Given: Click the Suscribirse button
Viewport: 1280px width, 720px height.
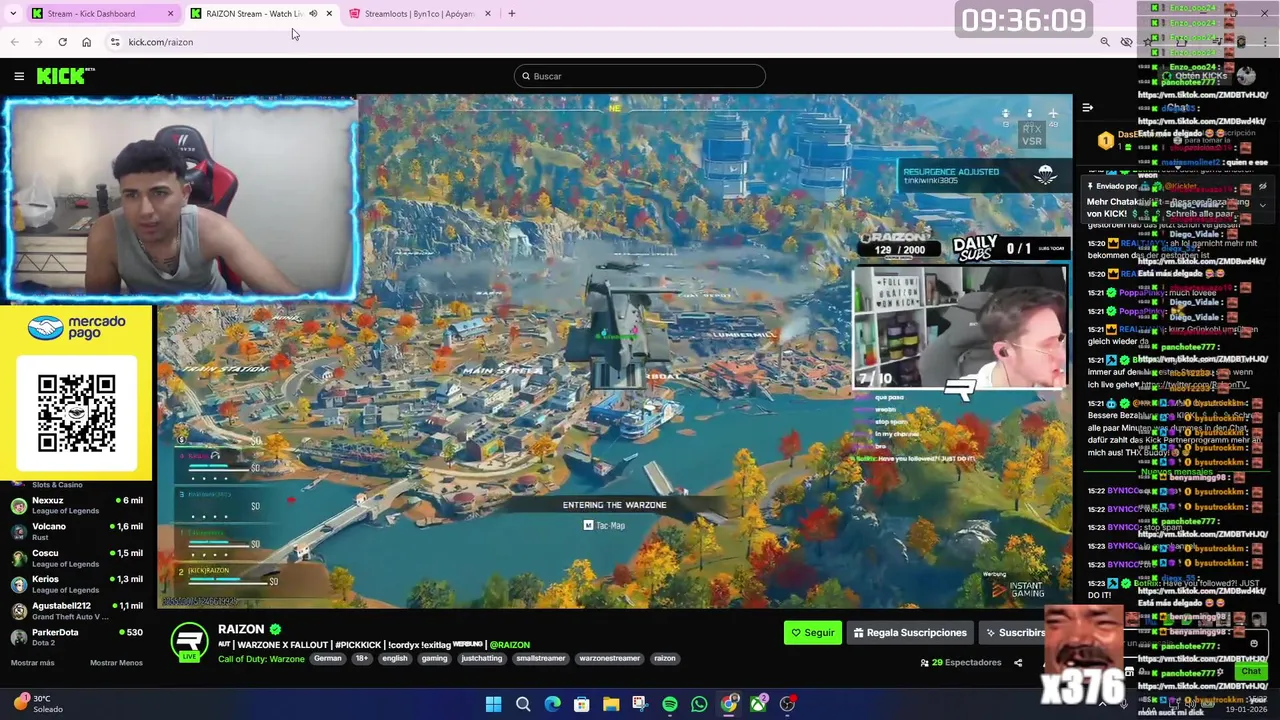Looking at the screenshot, I should tap(1015, 633).
